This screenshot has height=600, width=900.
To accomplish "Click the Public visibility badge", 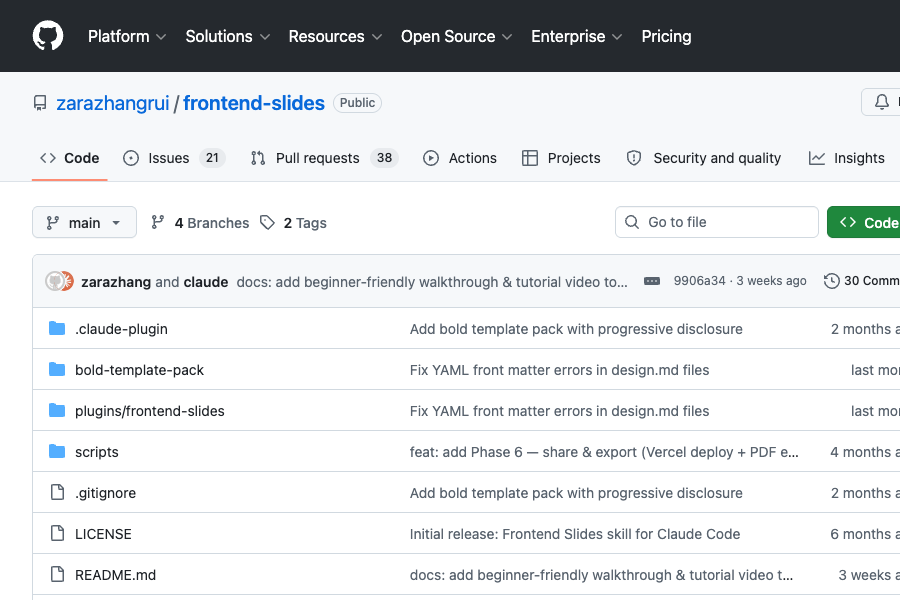I will pos(357,103).
